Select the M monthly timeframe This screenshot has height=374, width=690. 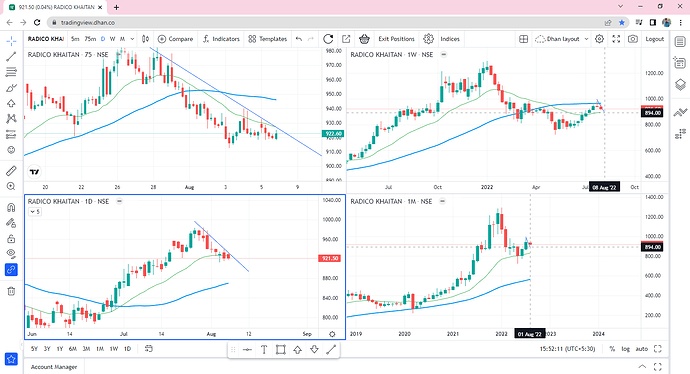pos(122,39)
